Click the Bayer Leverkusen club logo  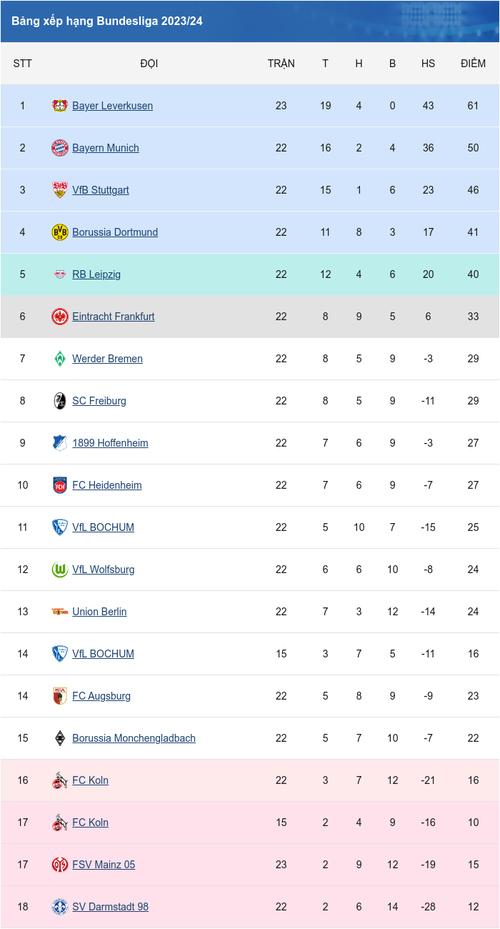click(x=60, y=106)
